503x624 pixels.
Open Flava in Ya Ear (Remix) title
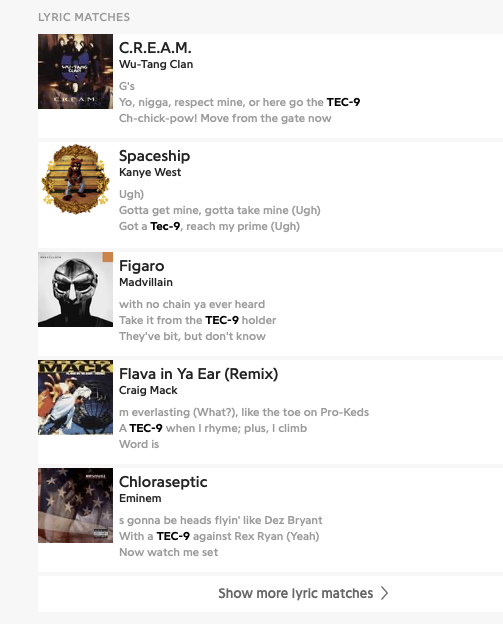click(199, 374)
